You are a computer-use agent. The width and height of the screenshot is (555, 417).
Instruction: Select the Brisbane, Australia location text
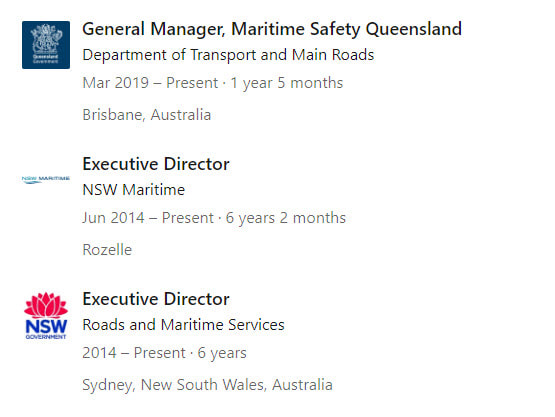click(x=147, y=115)
